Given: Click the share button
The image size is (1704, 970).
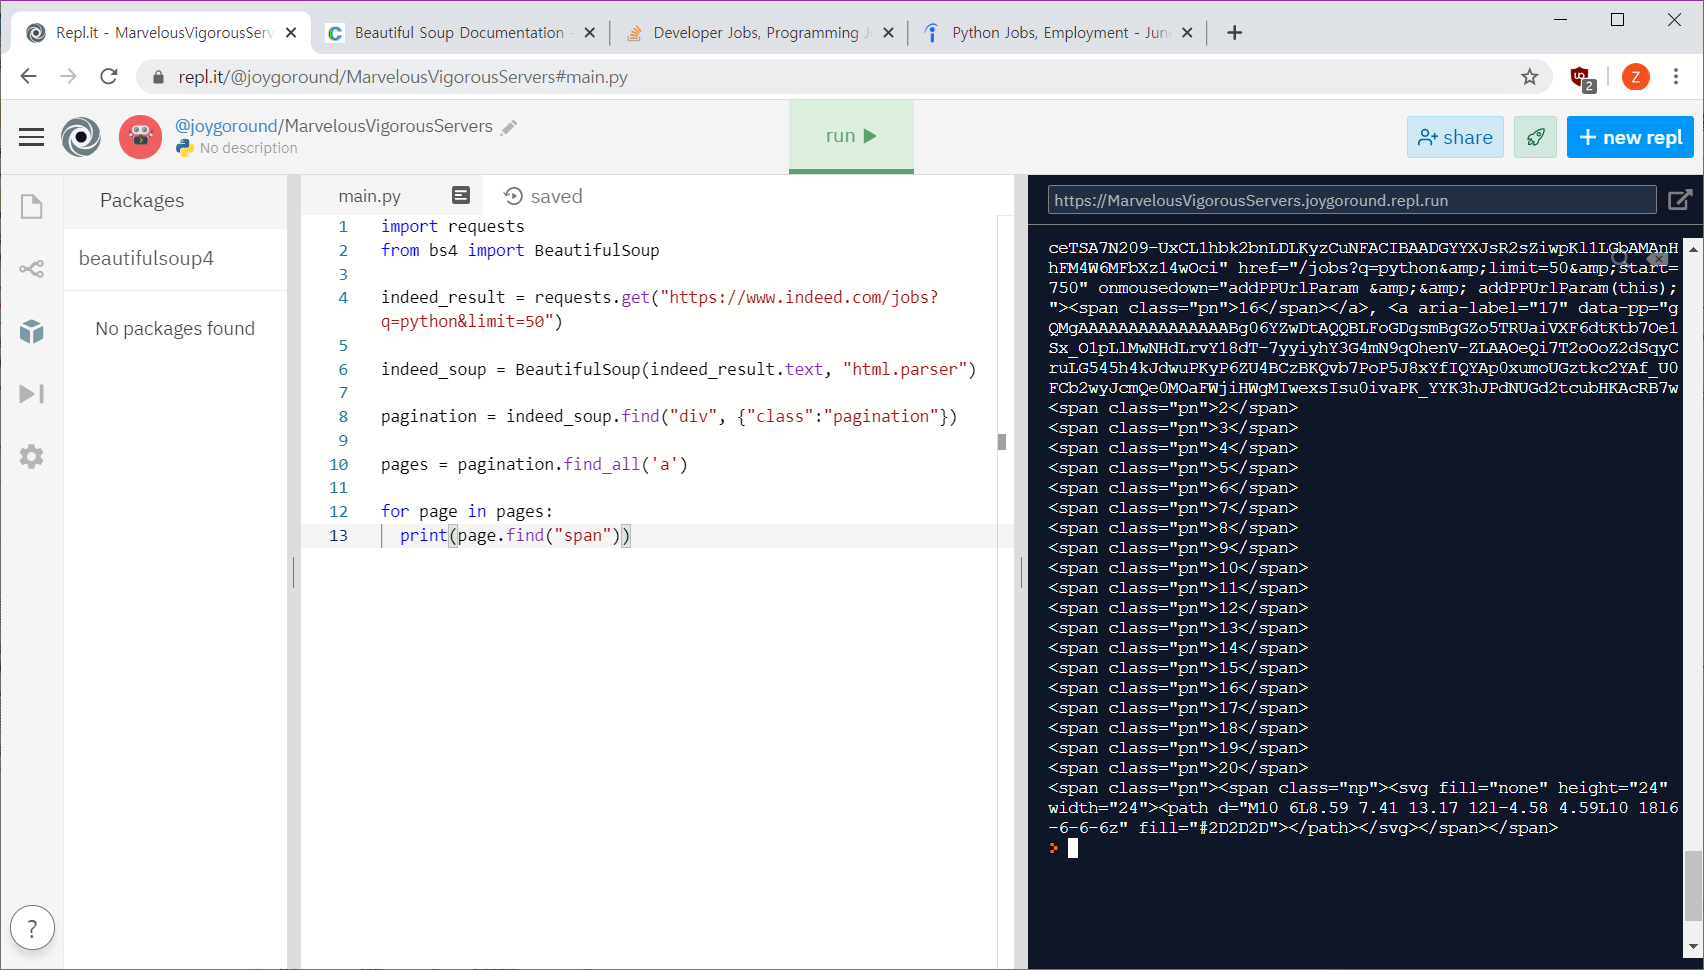Looking at the screenshot, I should (1455, 137).
